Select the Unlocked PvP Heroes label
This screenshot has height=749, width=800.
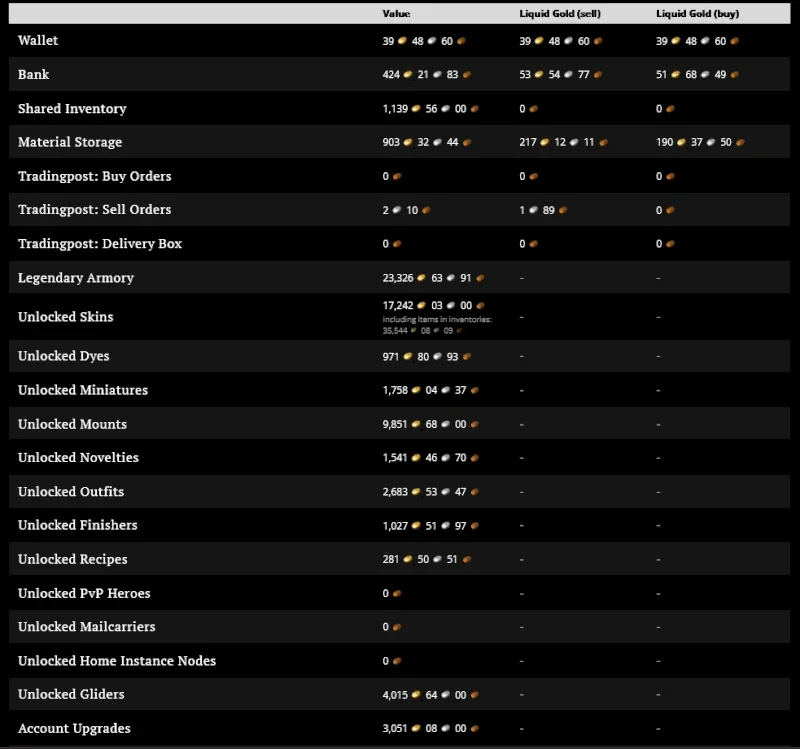click(84, 593)
